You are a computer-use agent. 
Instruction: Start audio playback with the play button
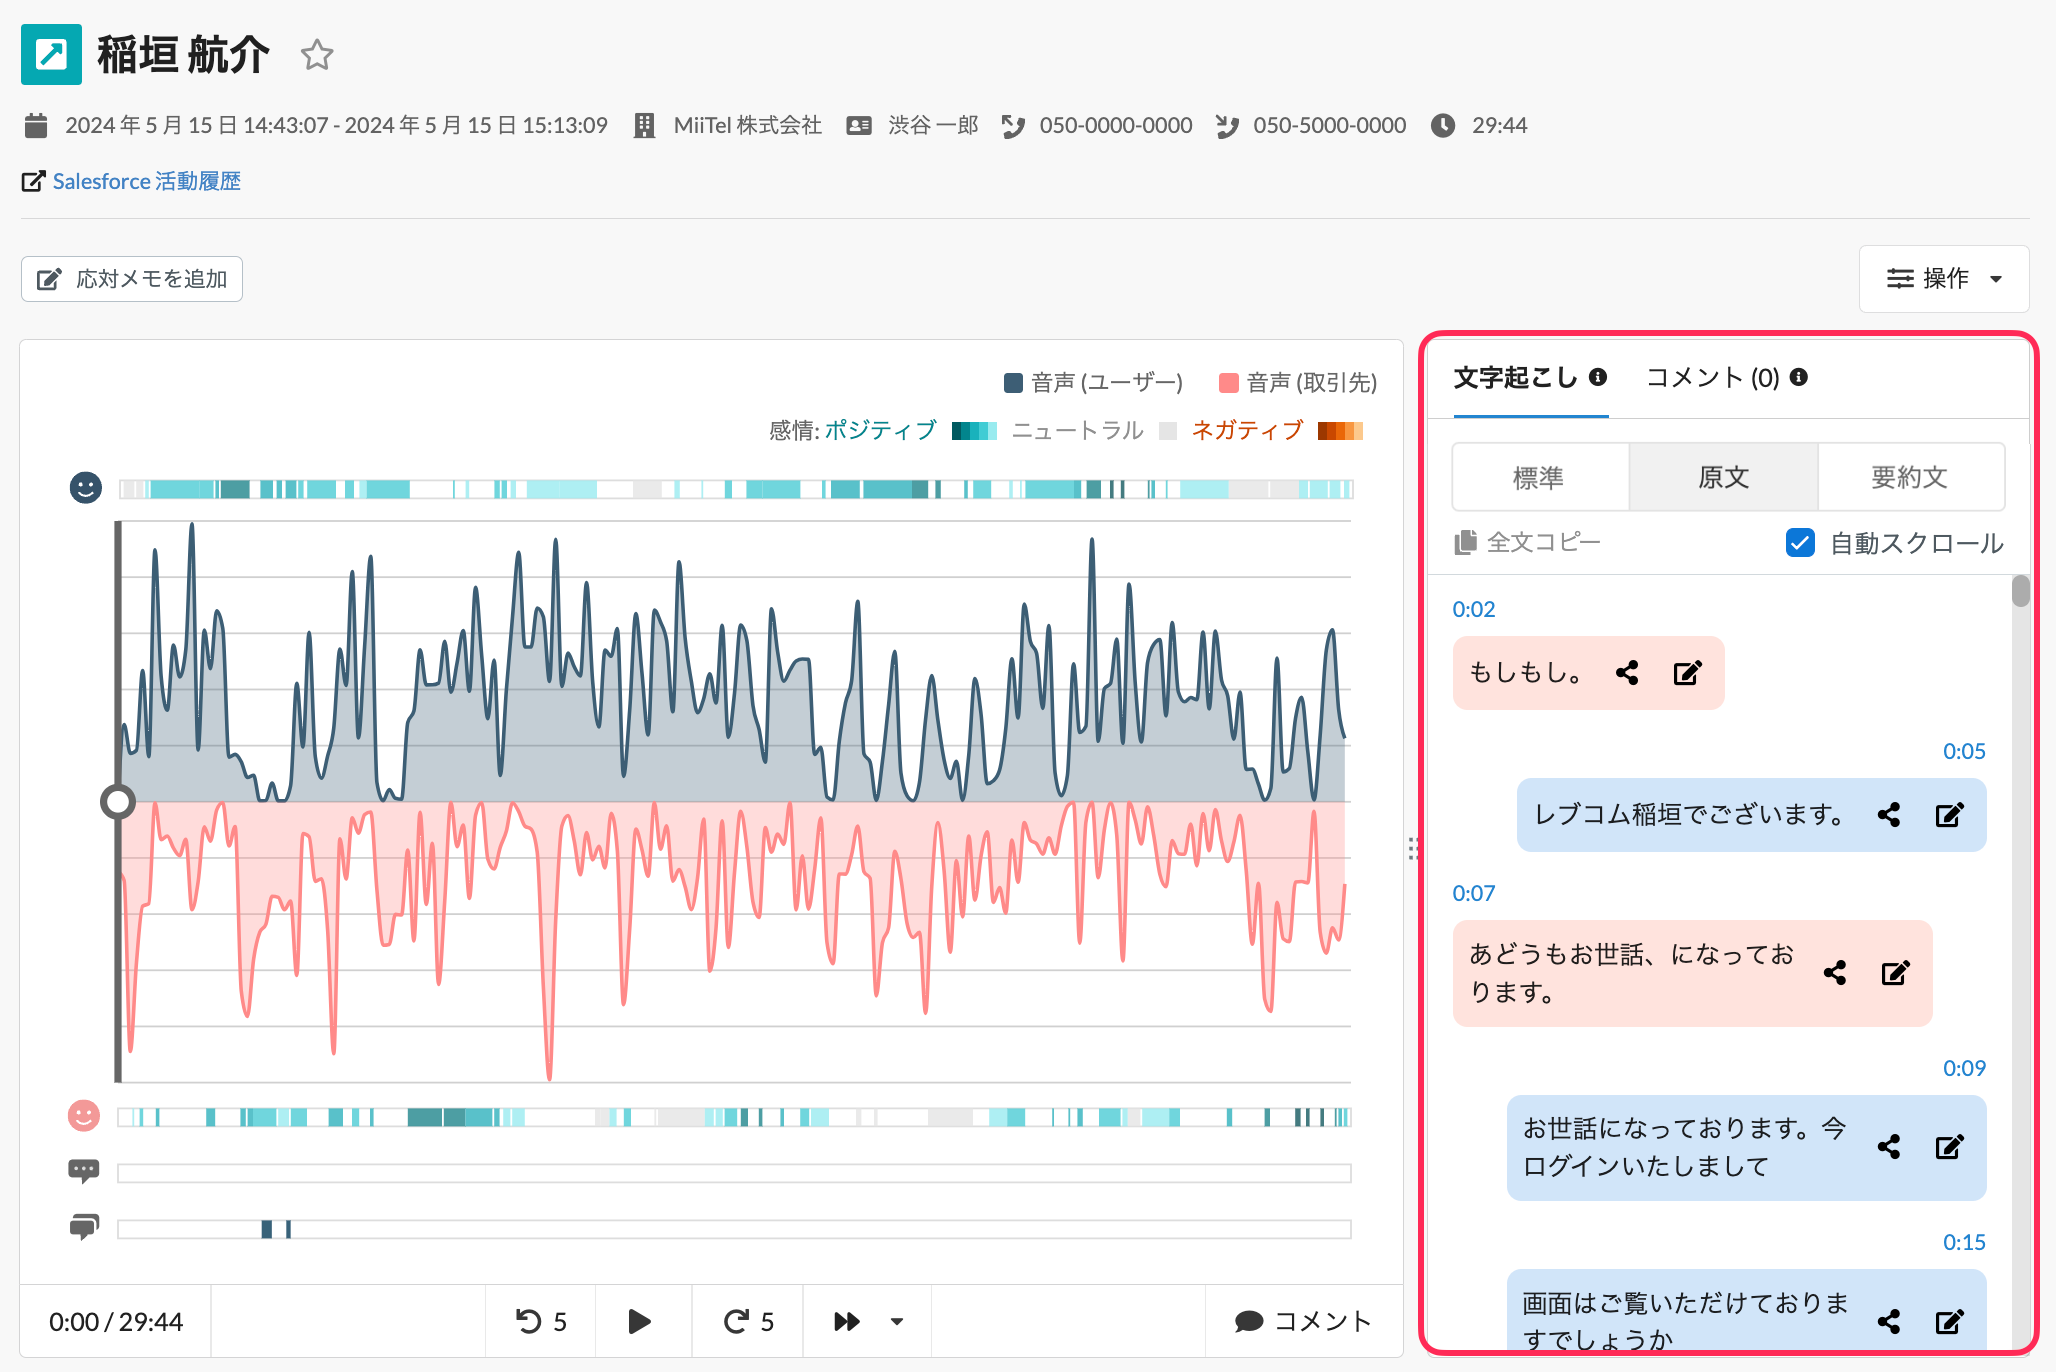(640, 1322)
